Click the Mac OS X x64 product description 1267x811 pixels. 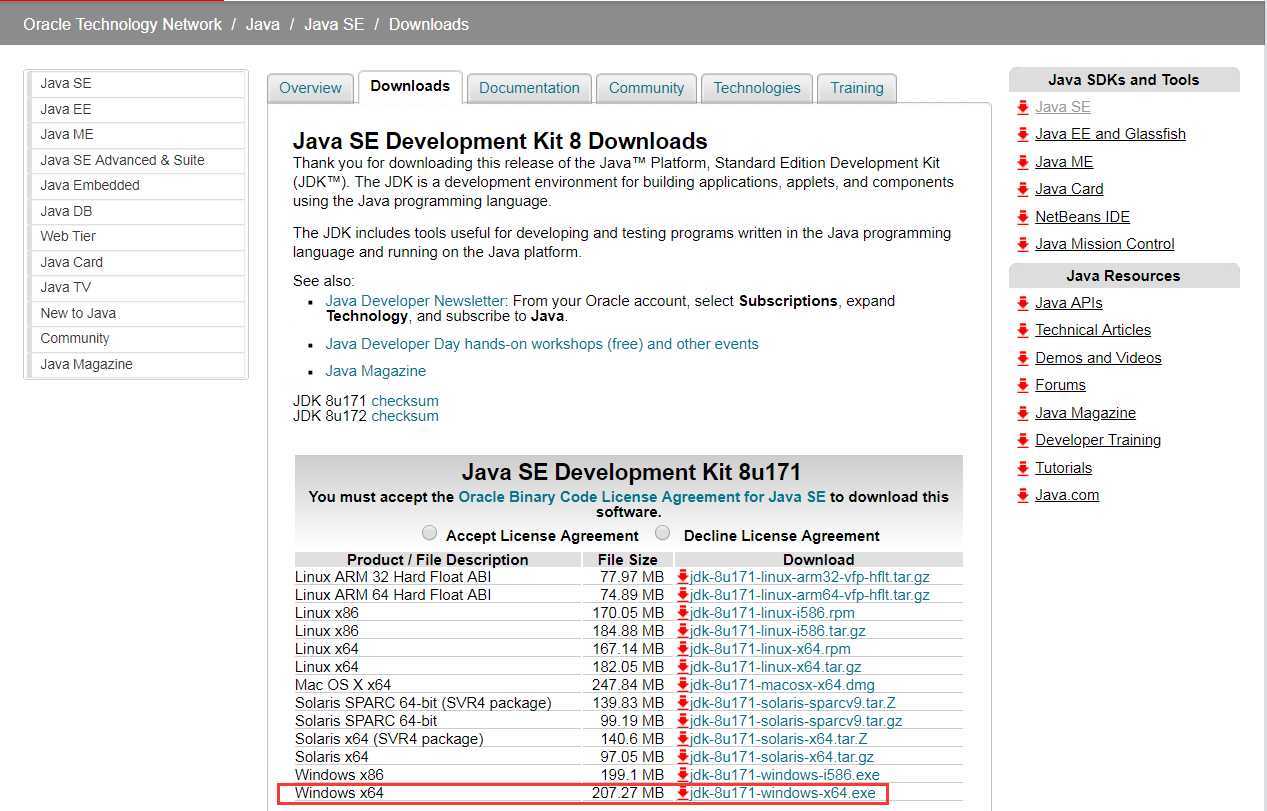click(343, 685)
